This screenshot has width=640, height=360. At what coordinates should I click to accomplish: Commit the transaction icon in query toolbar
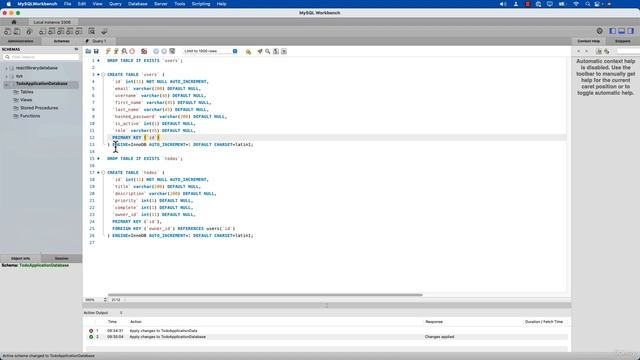(156, 51)
